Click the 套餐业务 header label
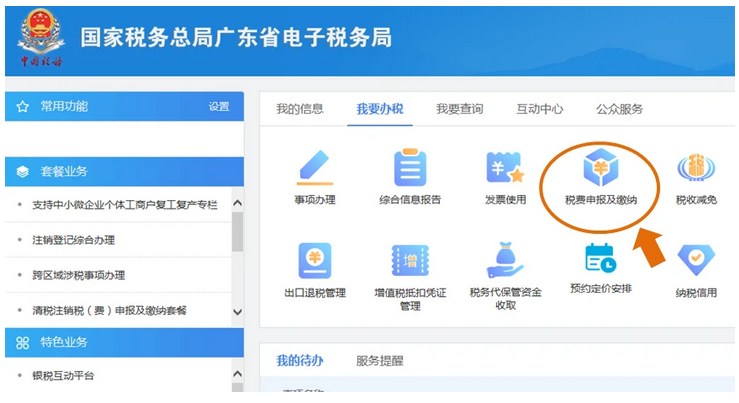This screenshot has height=403, width=739. pos(64,172)
